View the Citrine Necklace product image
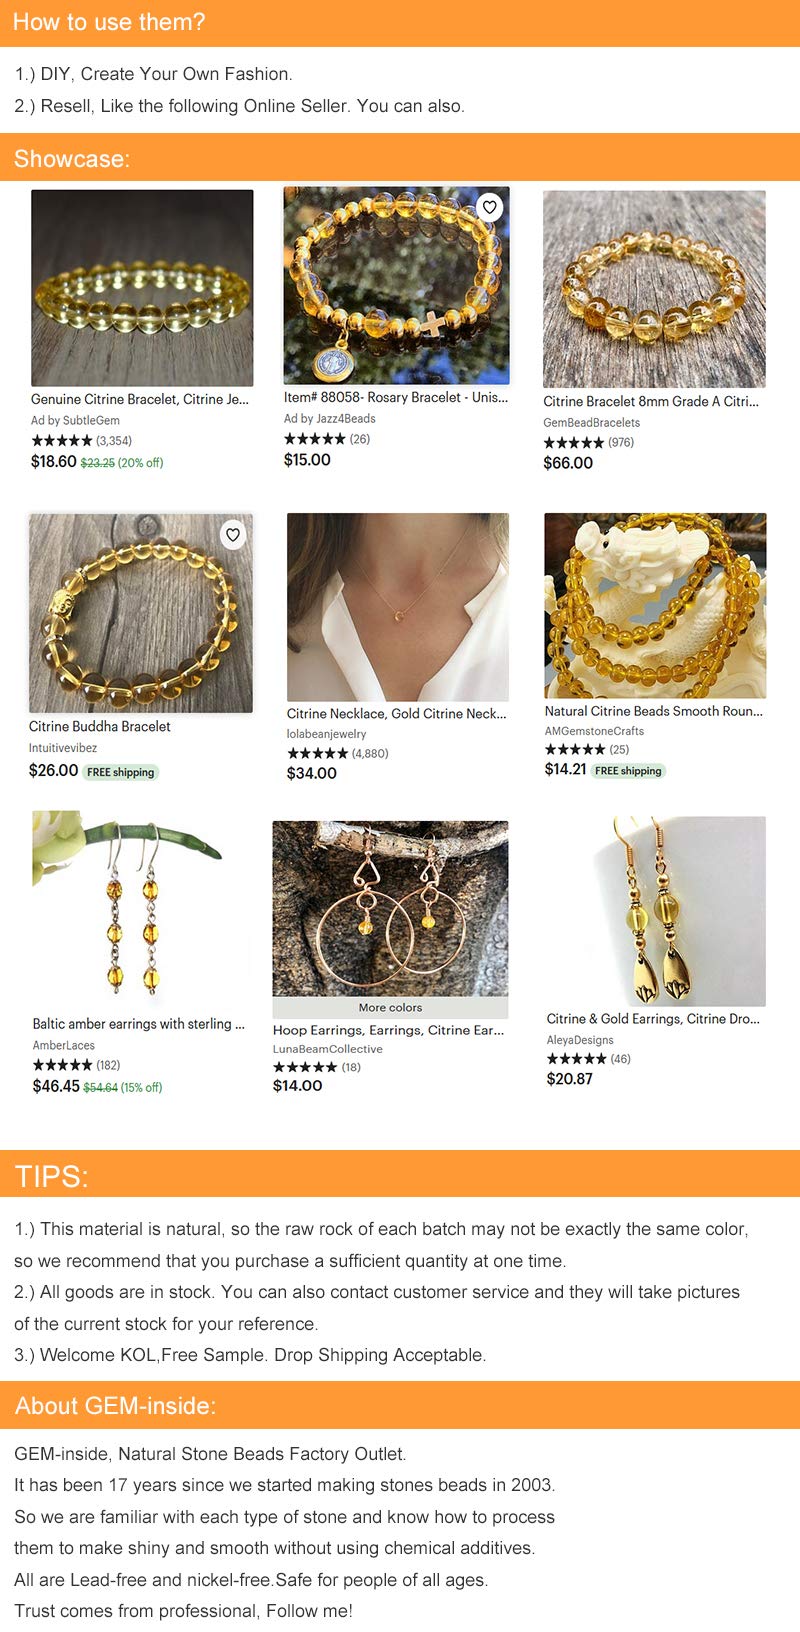Screen dimensions: 800x1632 tap(398, 607)
